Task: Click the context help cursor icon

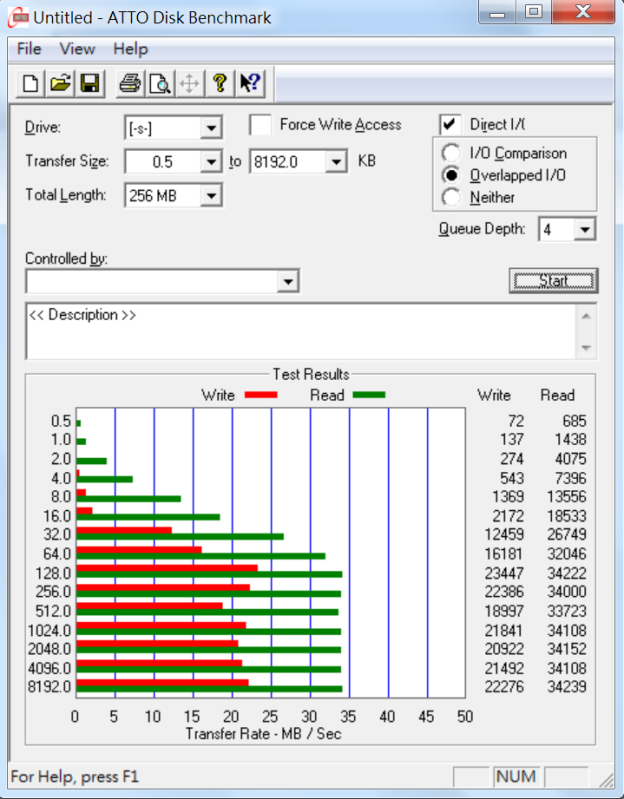Action: (x=250, y=83)
